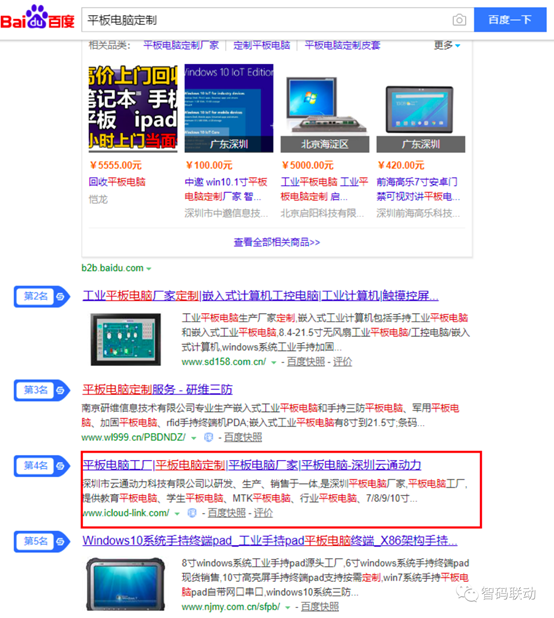554x618 pixels.
Task: Click the 第4名 rank badge icon
Action: [x=42, y=466]
